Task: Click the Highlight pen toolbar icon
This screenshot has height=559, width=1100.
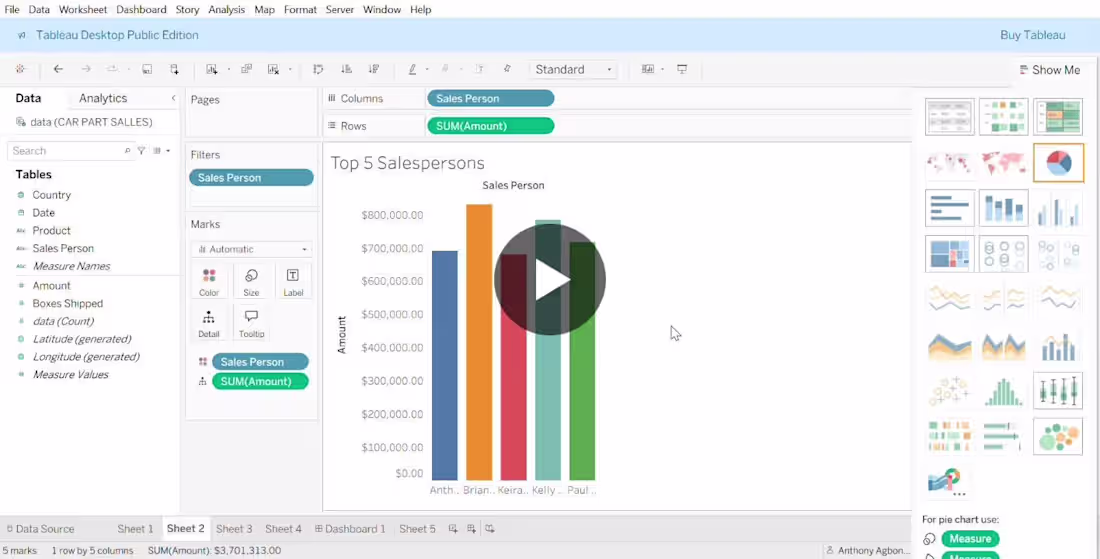Action: 412,69
